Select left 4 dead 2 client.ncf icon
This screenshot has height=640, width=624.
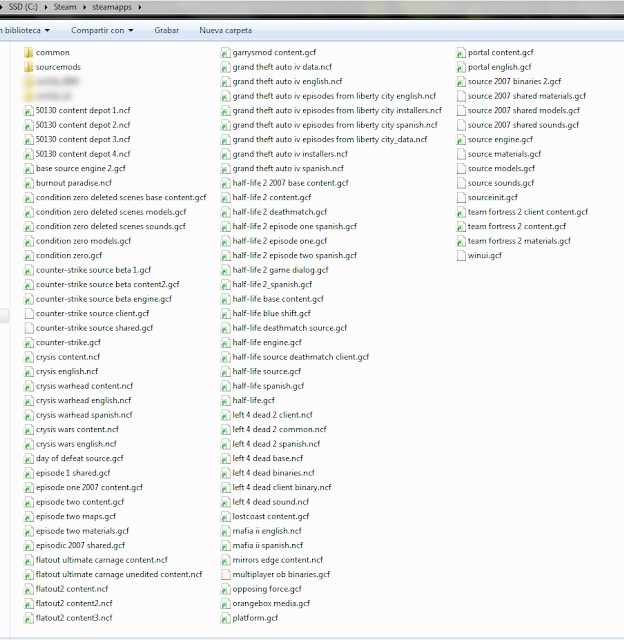(x=225, y=415)
